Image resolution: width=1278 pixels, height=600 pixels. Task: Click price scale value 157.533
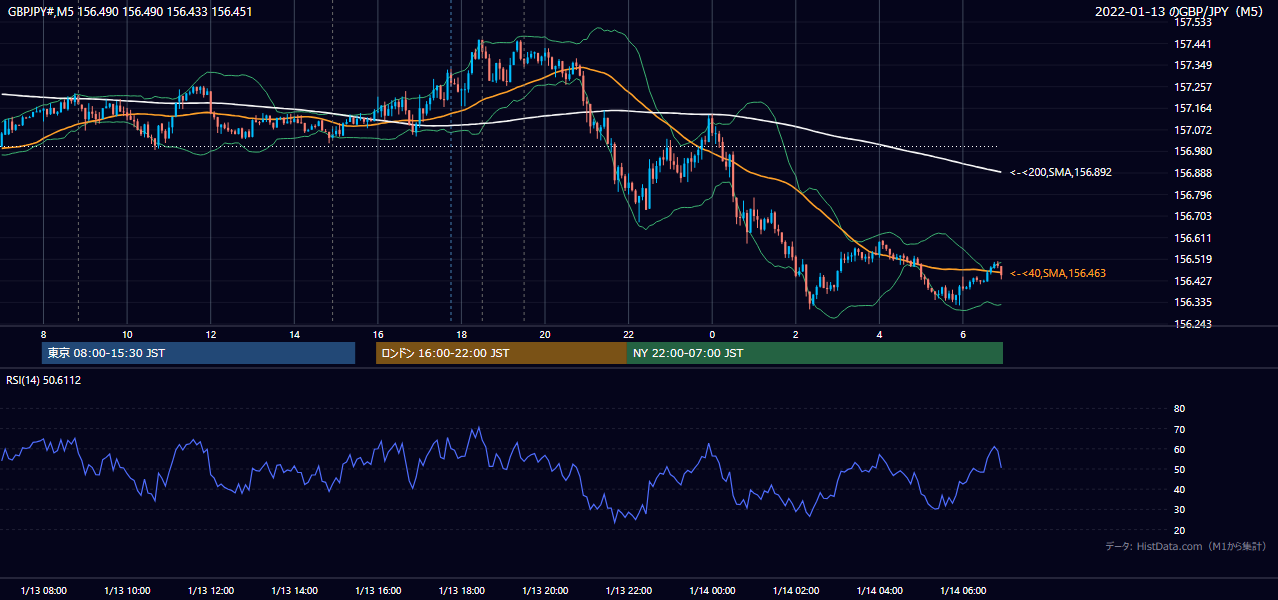[1193, 22]
